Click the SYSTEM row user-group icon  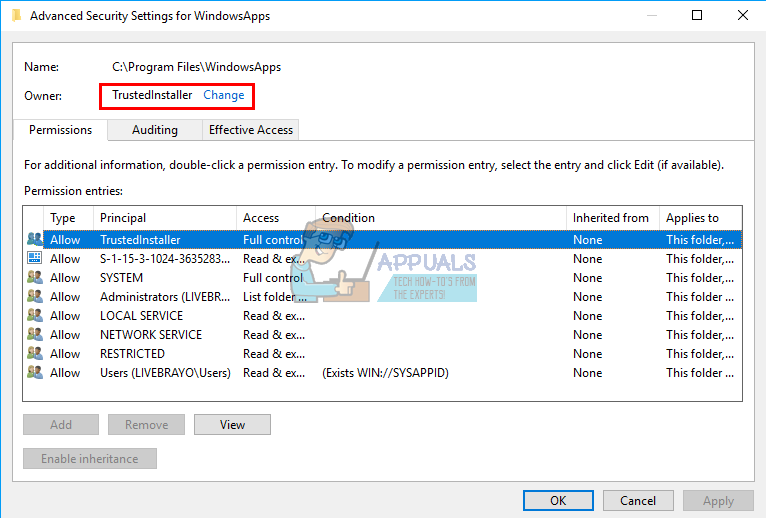coord(34,278)
